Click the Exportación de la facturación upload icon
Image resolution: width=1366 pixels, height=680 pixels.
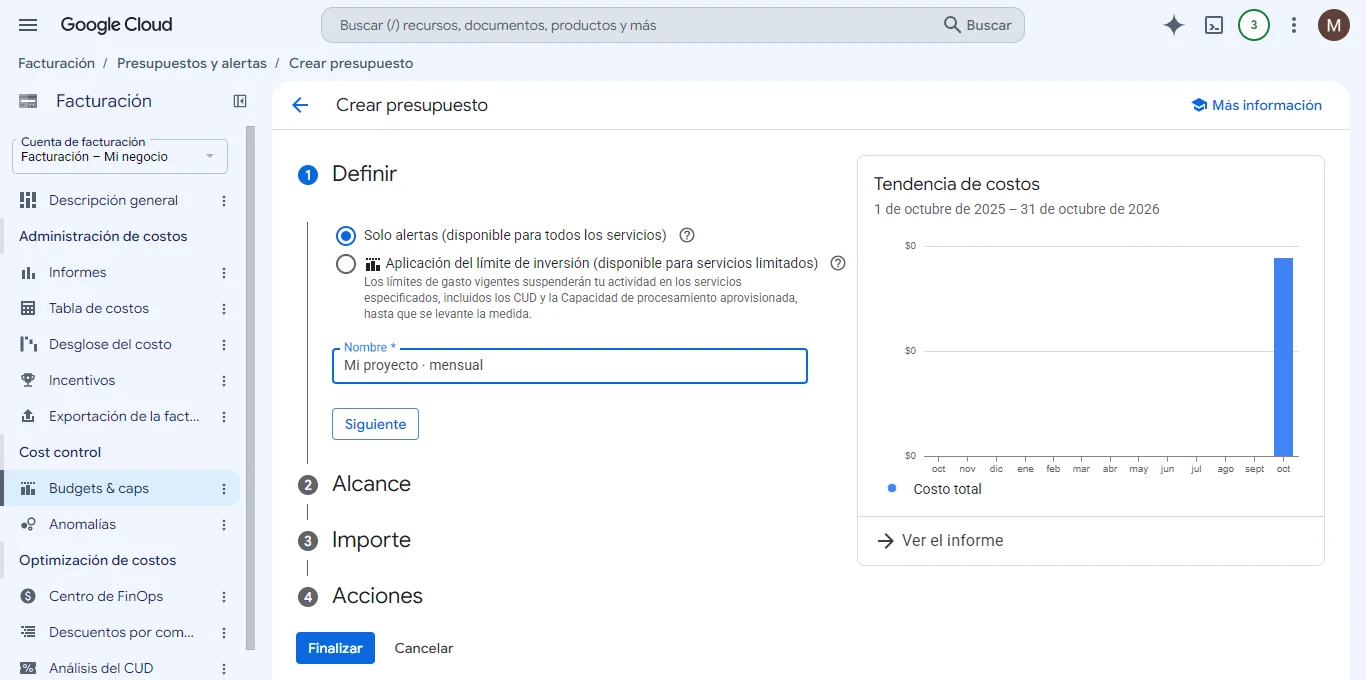[x=28, y=416]
